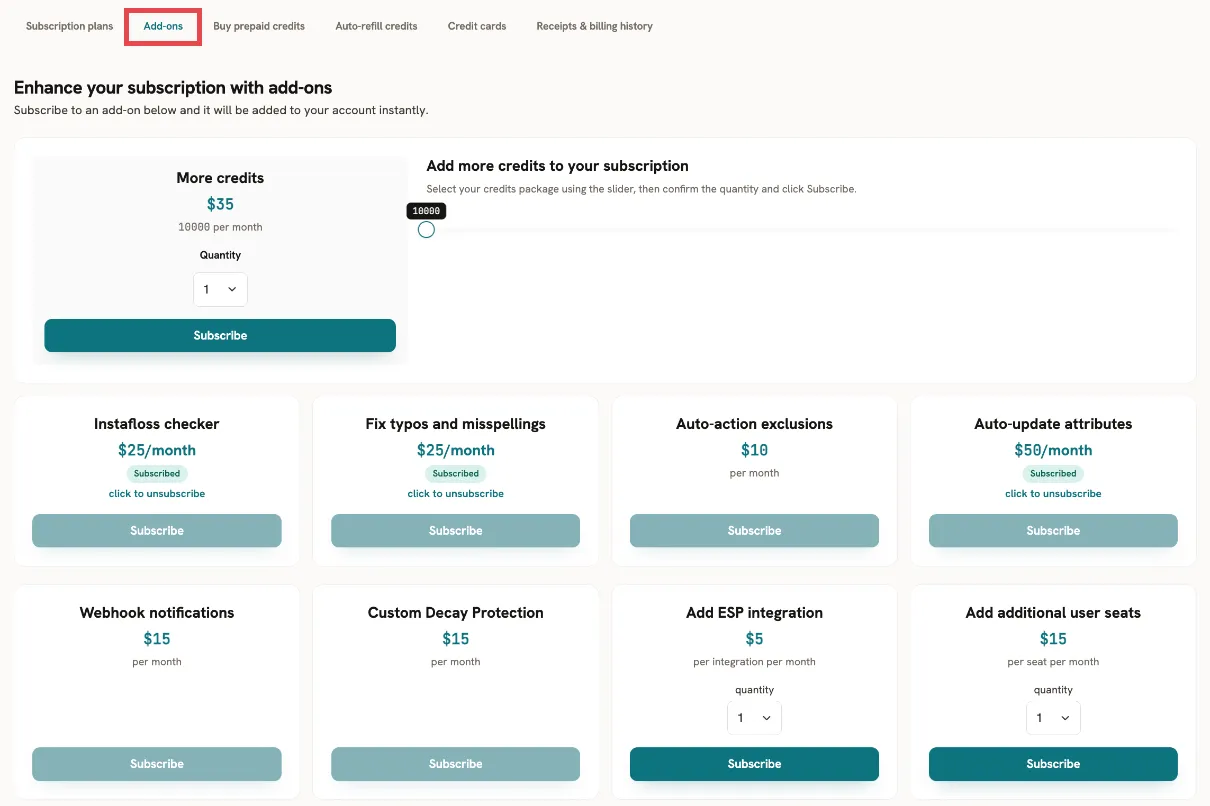
Task: Expand the ESP integration quantity dropdown
Action: pyautogui.click(x=754, y=718)
